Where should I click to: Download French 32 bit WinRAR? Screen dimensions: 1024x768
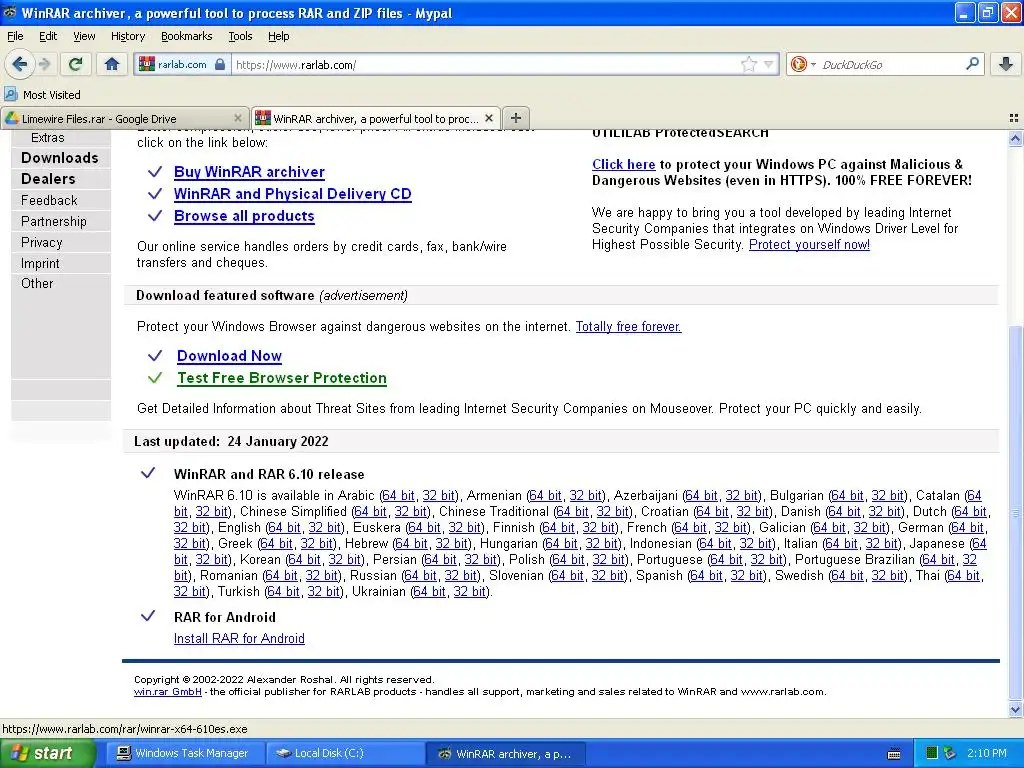pos(731,527)
